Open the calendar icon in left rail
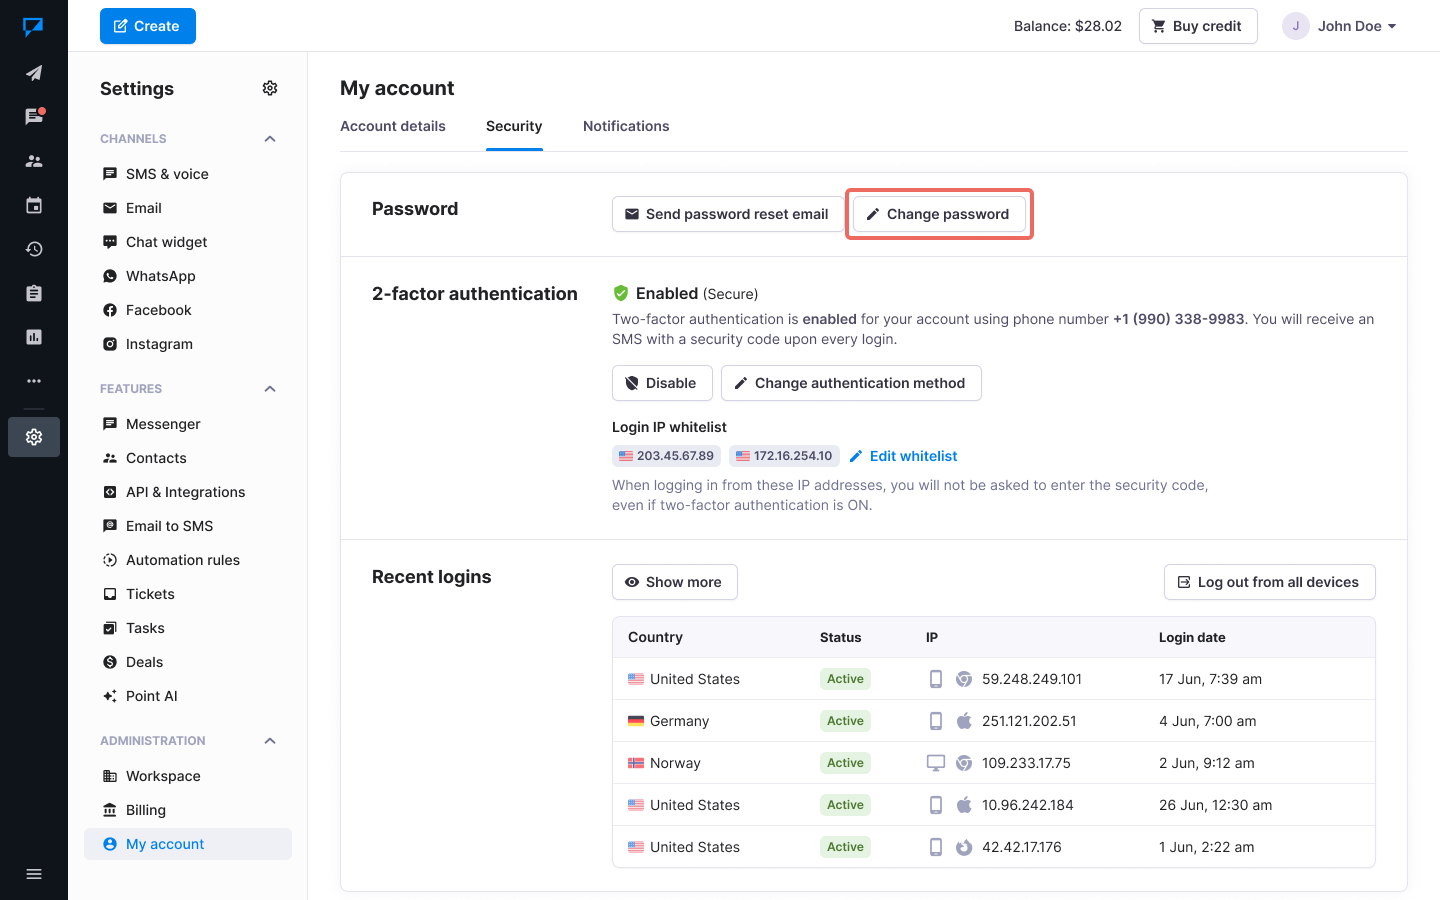This screenshot has width=1440, height=900. (34, 205)
